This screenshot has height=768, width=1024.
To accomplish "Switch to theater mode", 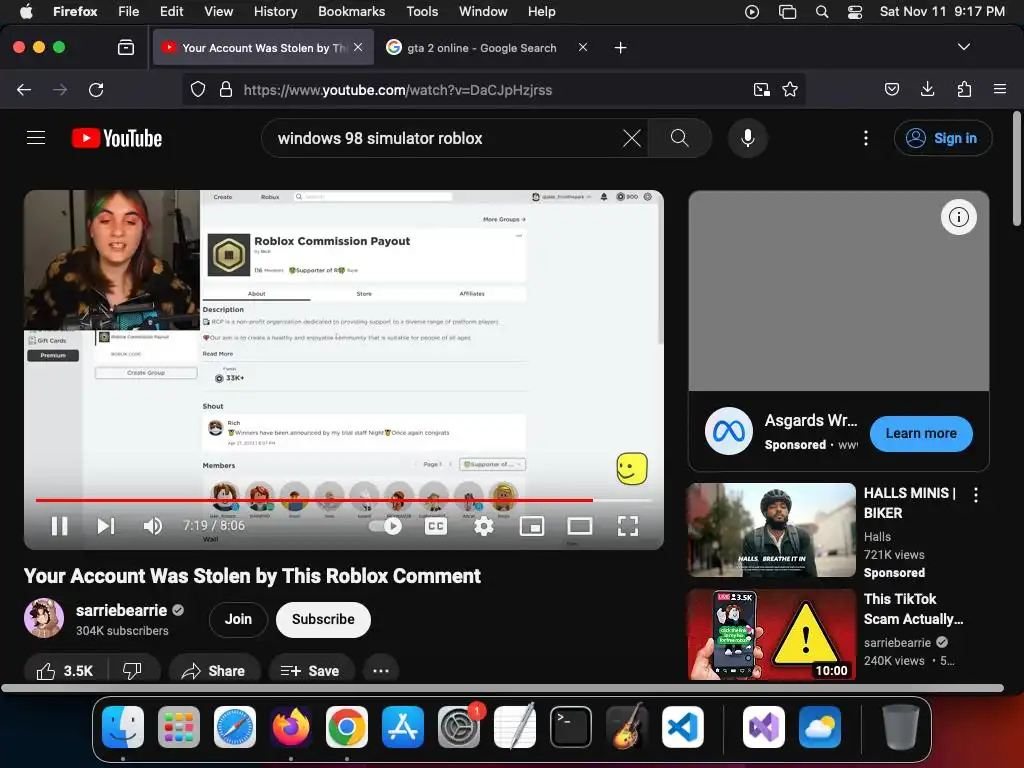I will click(x=579, y=526).
